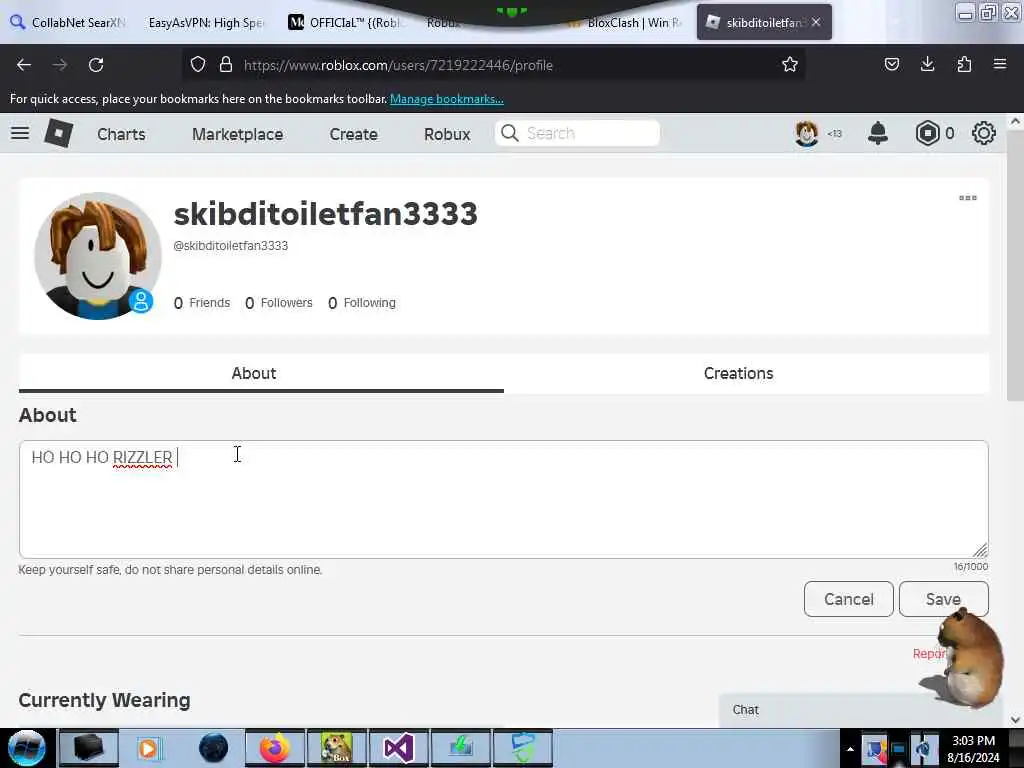This screenshot has width=1024, height=768.
Task: Open the Robux balance icon
Action: [x=927, y=133]
